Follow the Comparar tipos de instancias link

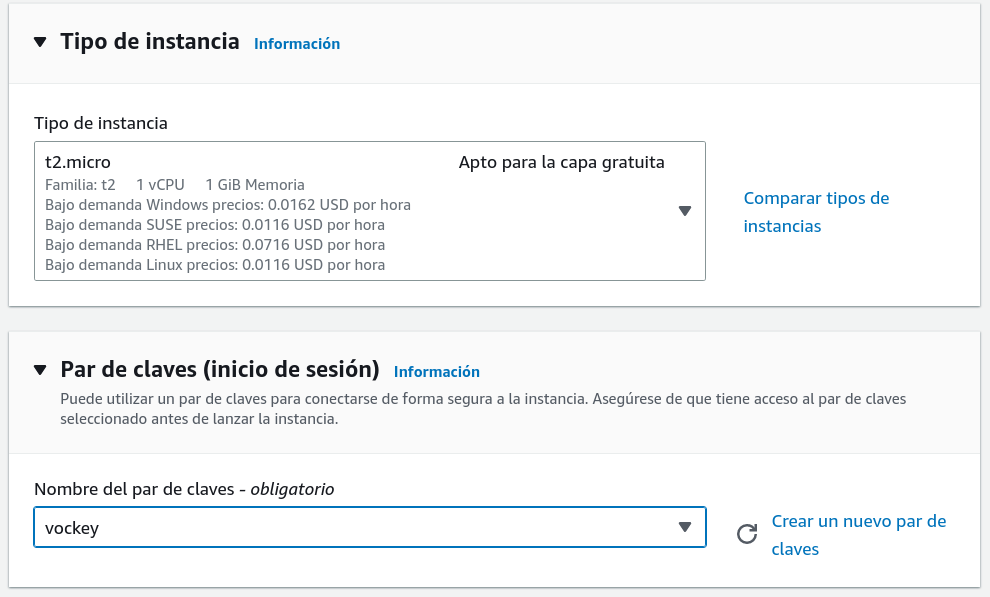point(815,210)
